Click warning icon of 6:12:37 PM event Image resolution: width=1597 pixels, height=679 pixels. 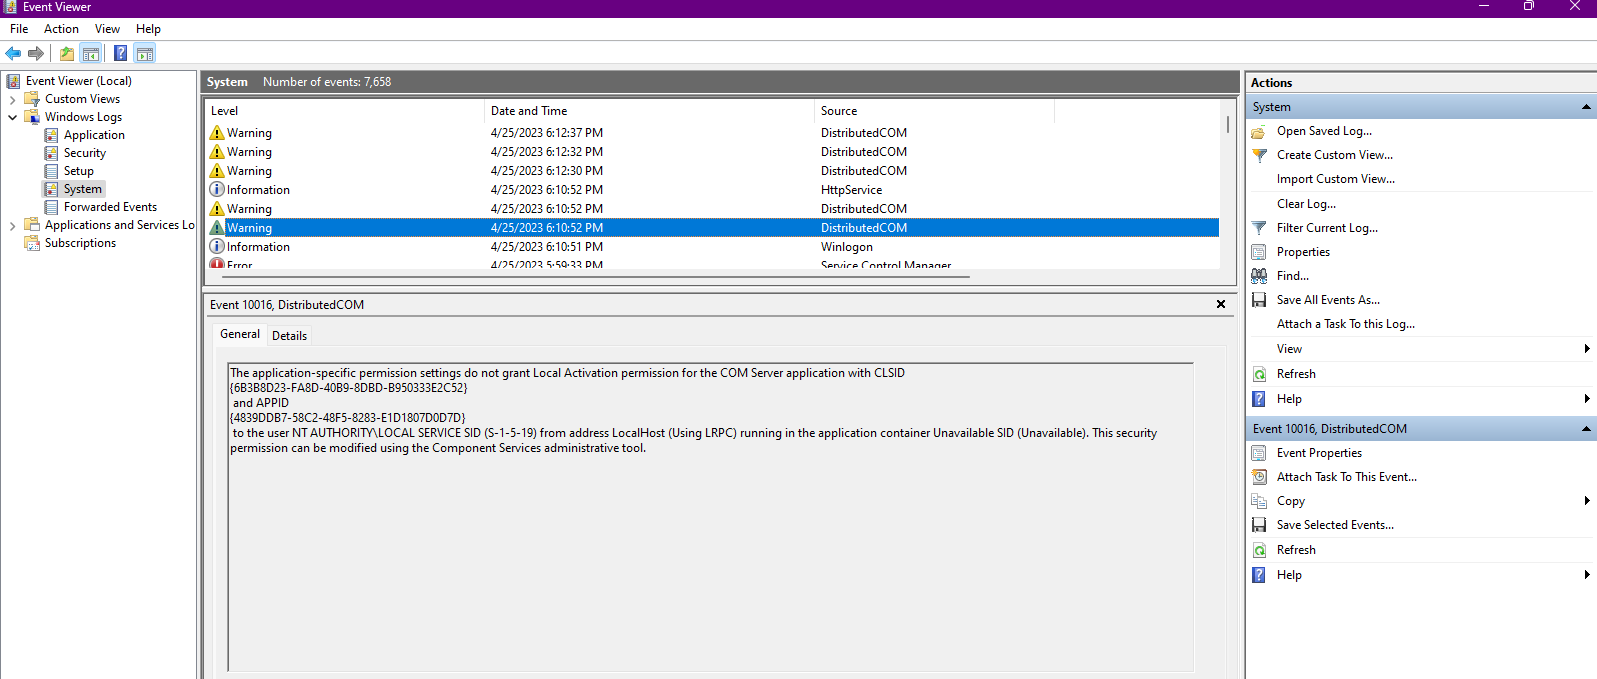(217, 133)
